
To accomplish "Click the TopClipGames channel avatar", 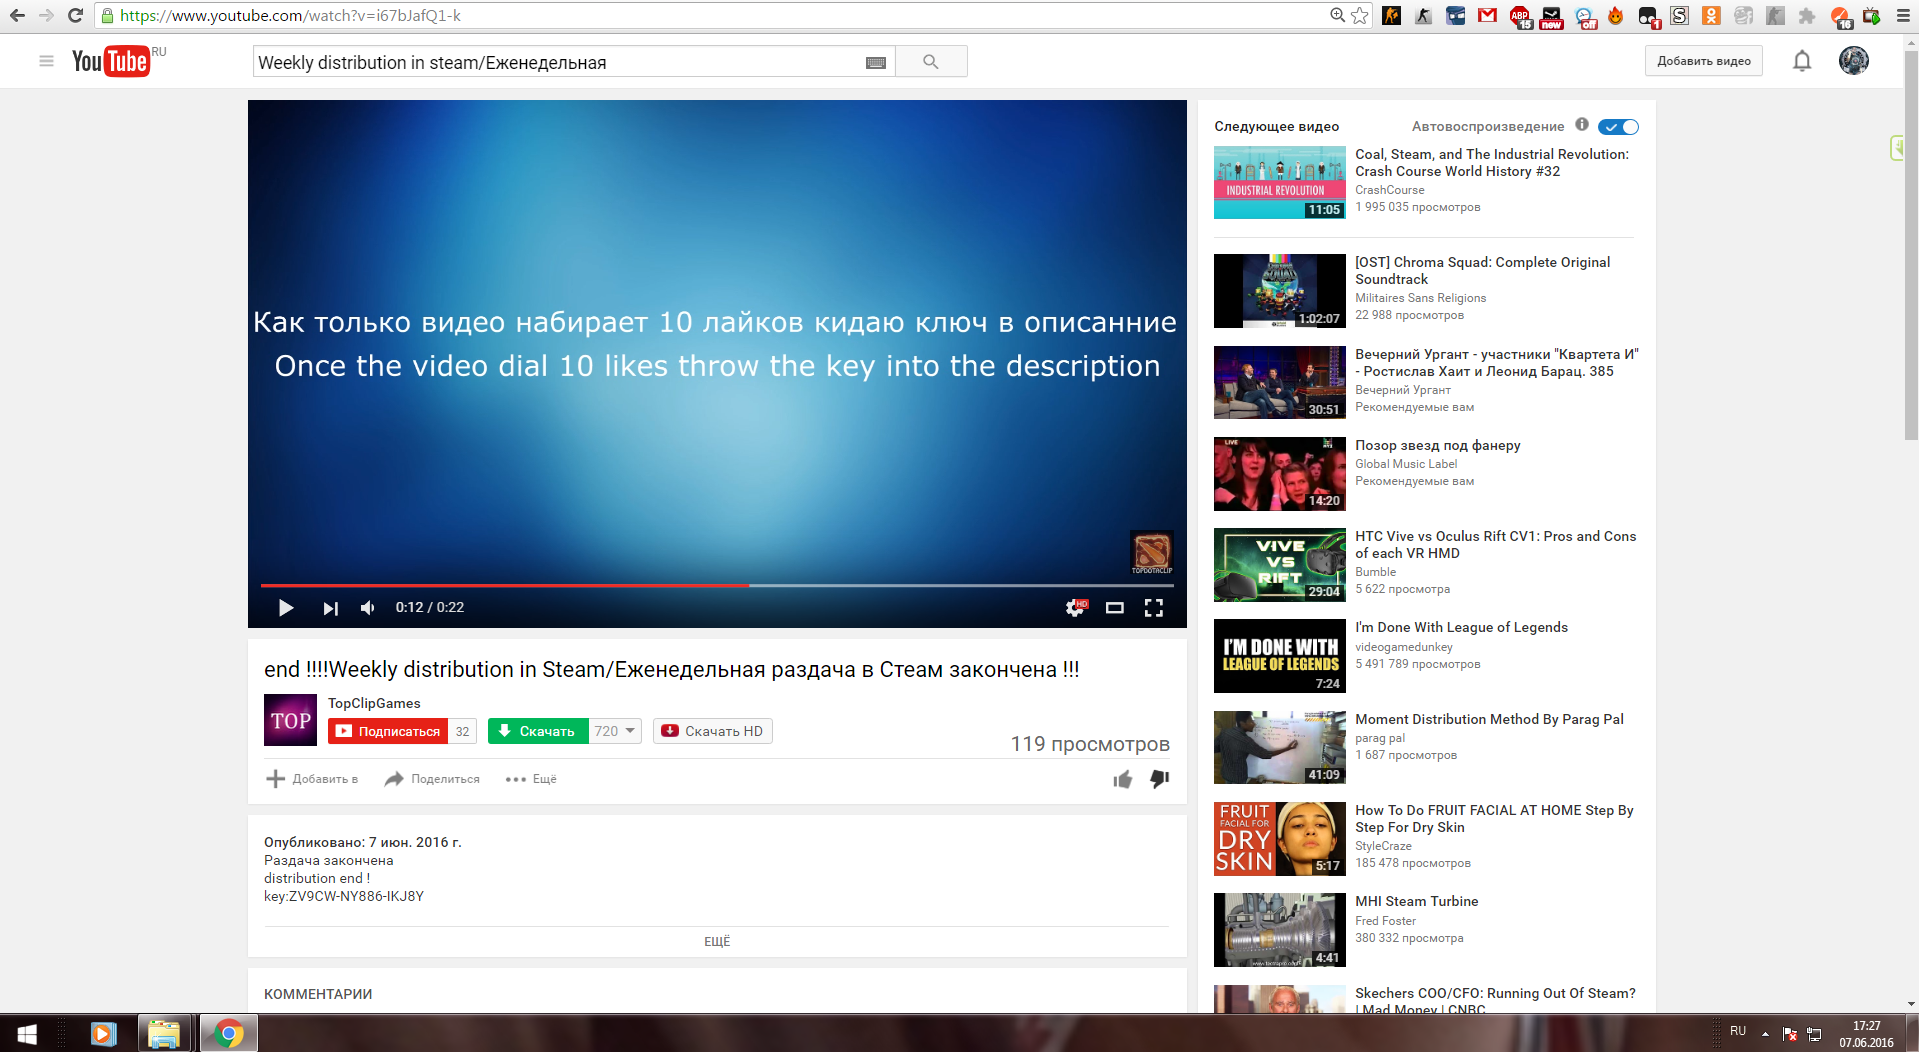I will point(290,720).
